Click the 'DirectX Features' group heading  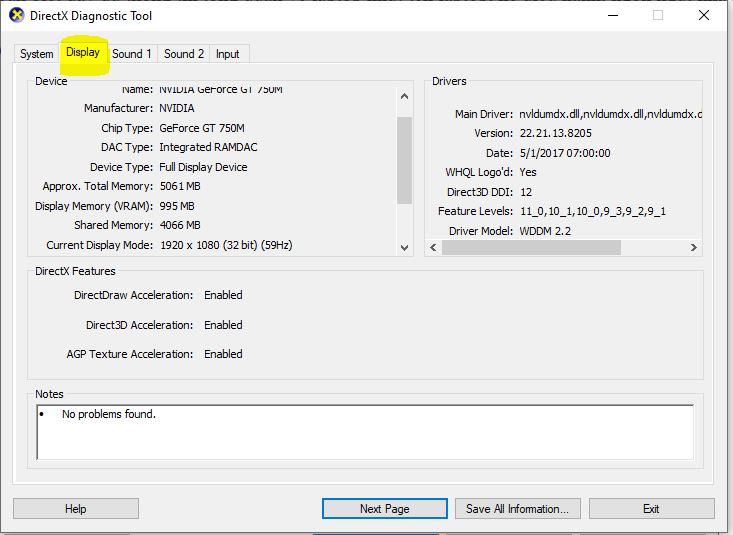tap(75, 271)
